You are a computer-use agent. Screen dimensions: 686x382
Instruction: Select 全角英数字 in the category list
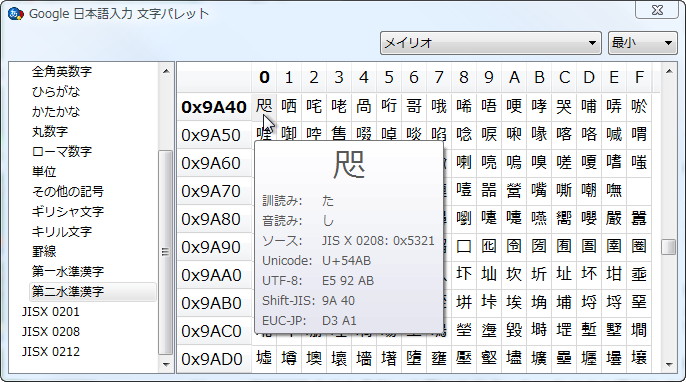point(62,71)
